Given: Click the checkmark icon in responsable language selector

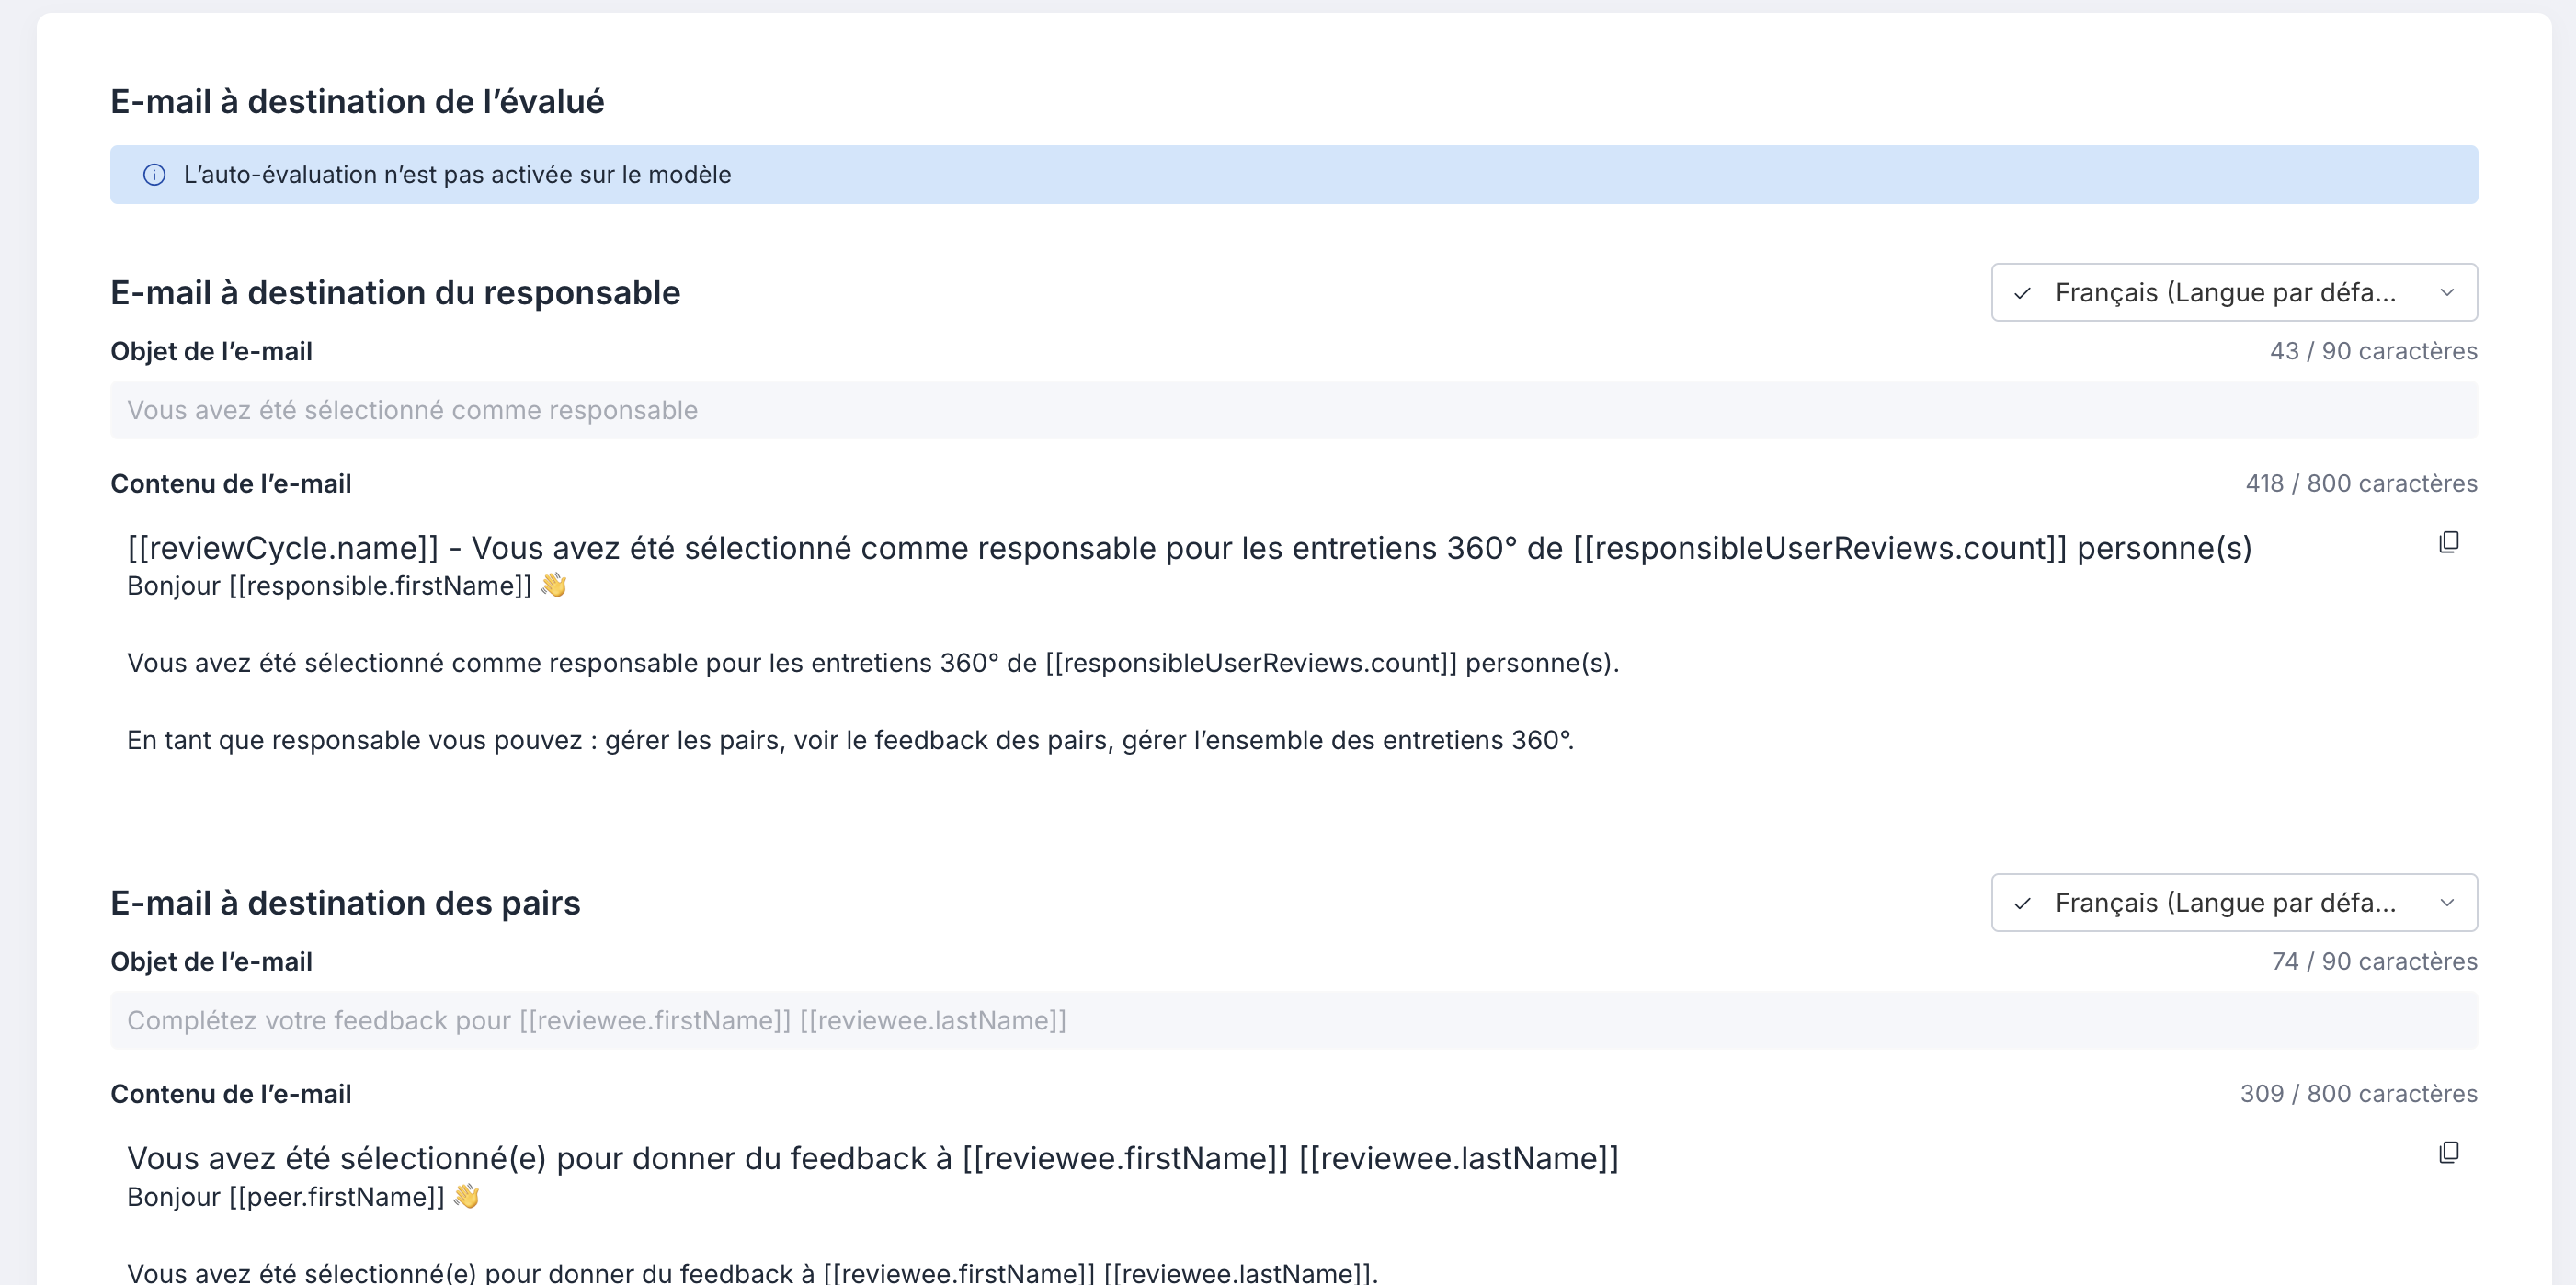Looking at the screenshot, I should (2022, 293).
